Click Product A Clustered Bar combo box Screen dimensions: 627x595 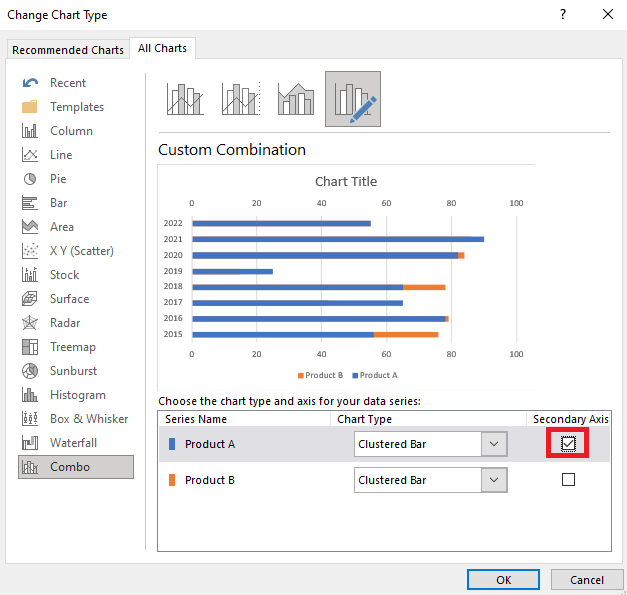pyautogui.click(x=431, y=444)
